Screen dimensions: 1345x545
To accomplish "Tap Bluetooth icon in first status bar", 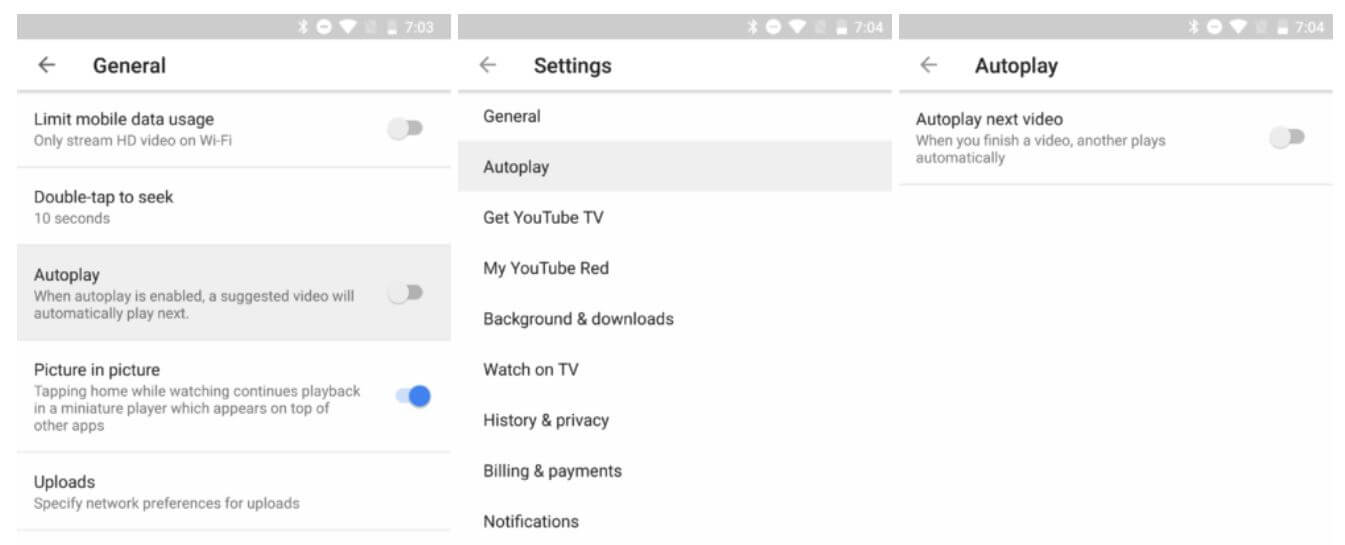I will pyautogui.click(x=303, y=27).
